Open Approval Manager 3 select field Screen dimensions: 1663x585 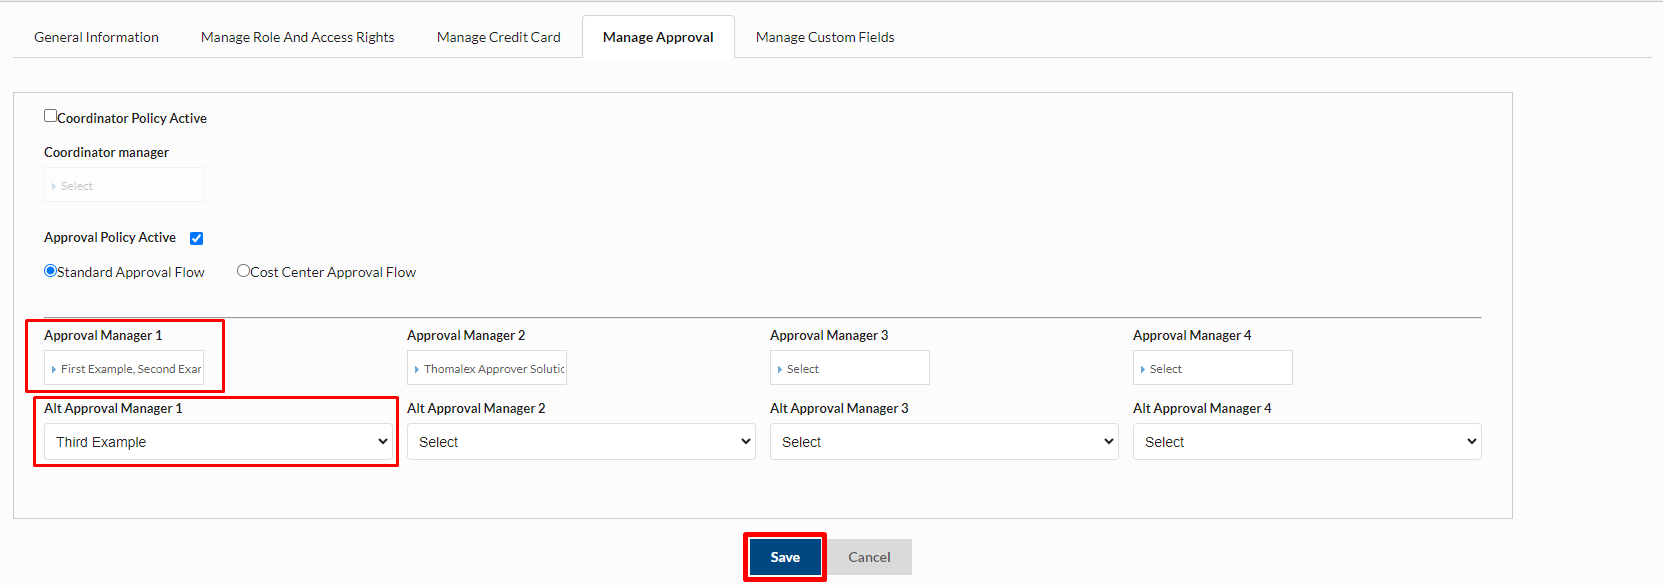pyautogui.click(x=850, y=368)
